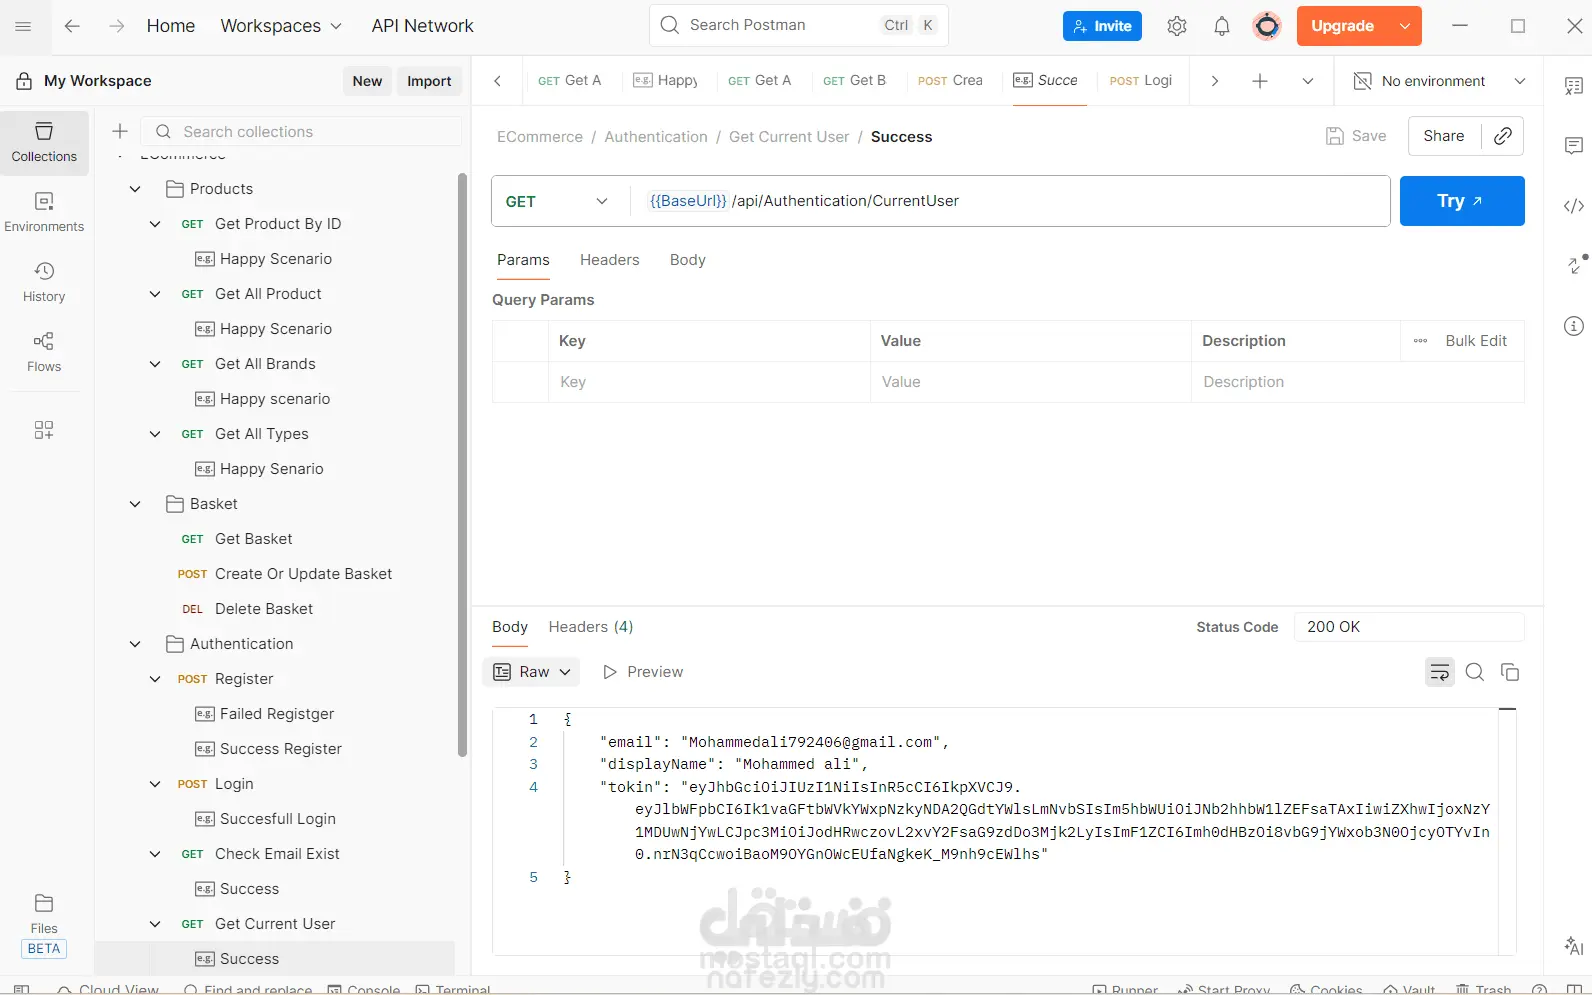Focus the Search Postman field

[798, 25]
